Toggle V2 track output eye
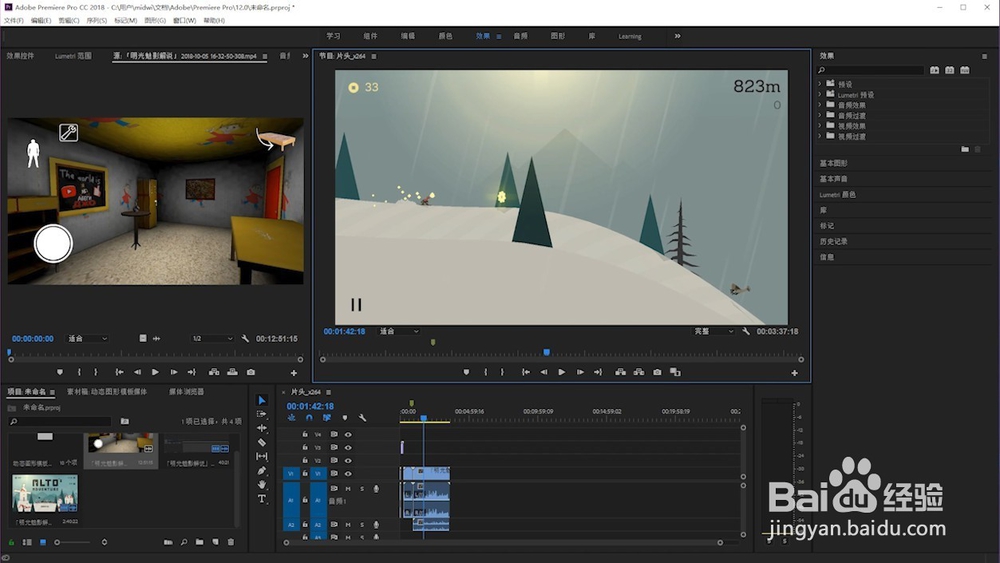The width and height of the screenshot is (1000, 563). coord(348,460)
